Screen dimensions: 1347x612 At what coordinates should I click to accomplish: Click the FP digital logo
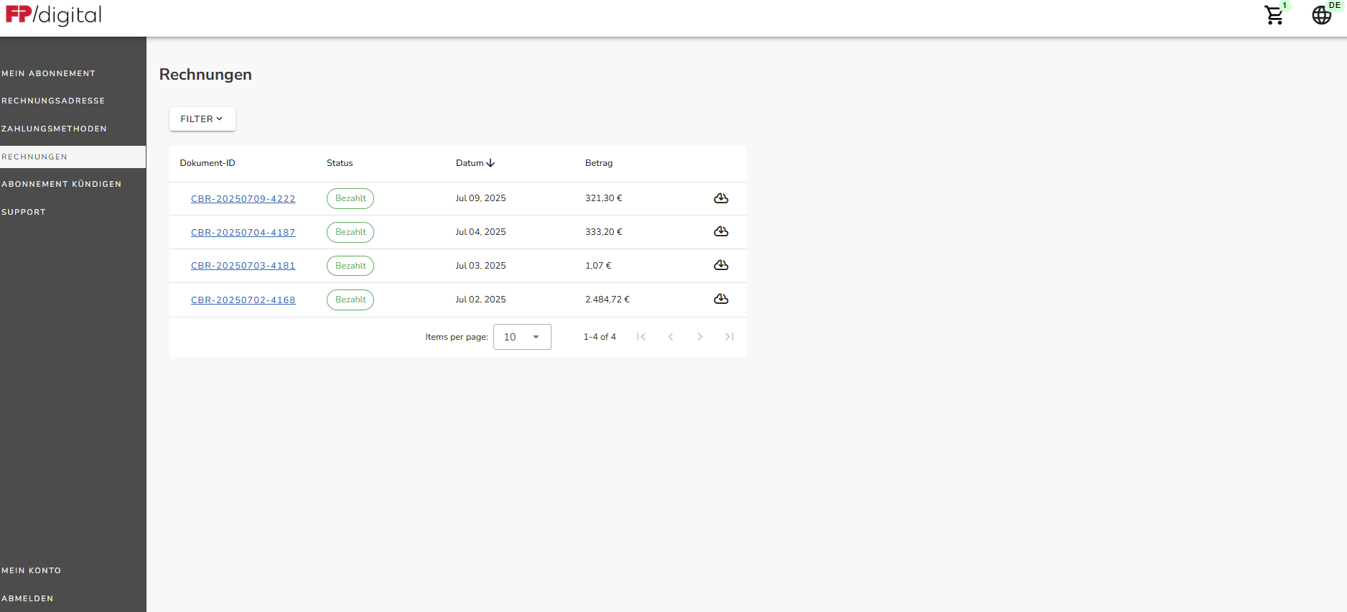(x=54, y=15)
